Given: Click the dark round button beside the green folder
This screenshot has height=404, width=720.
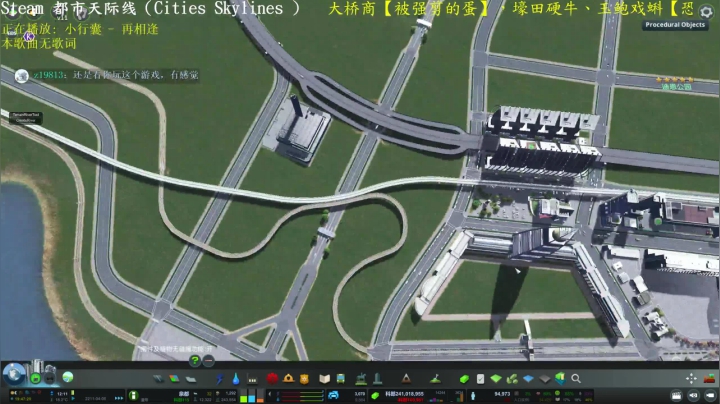Looking at the screenshot, I should pos(50,379).
